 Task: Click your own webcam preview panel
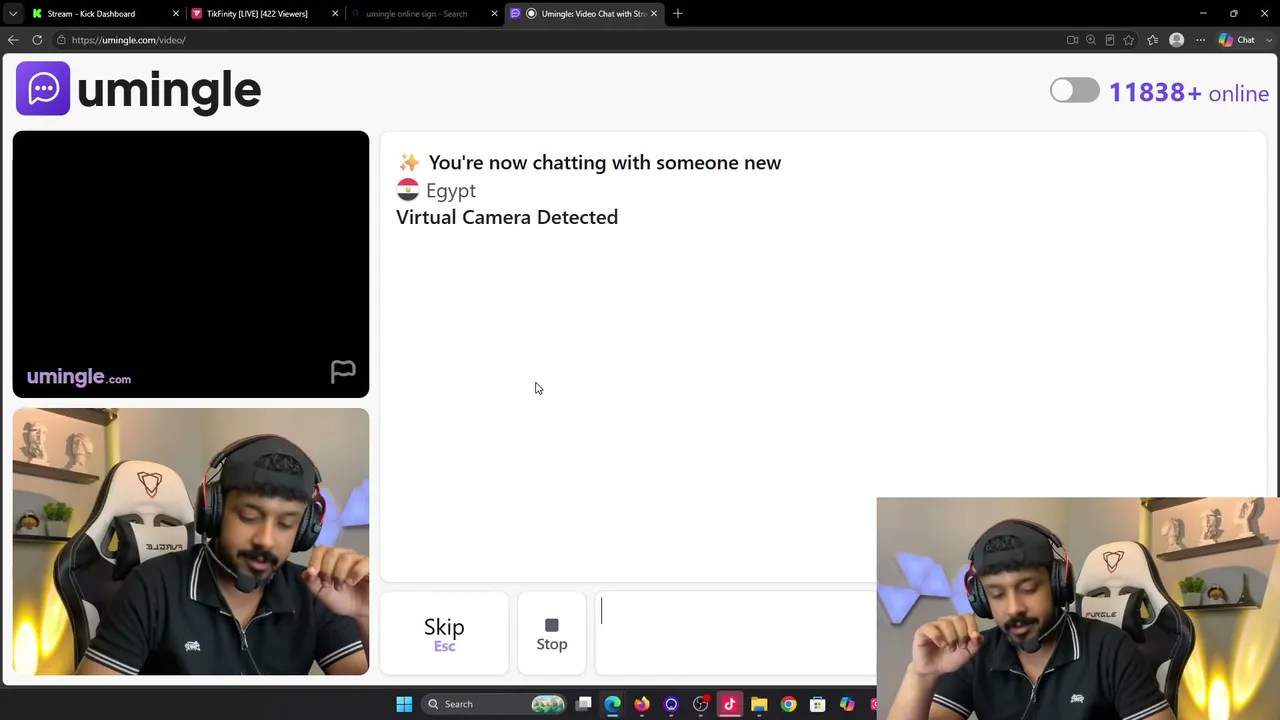pyautogui.click(x=191, y=542)
